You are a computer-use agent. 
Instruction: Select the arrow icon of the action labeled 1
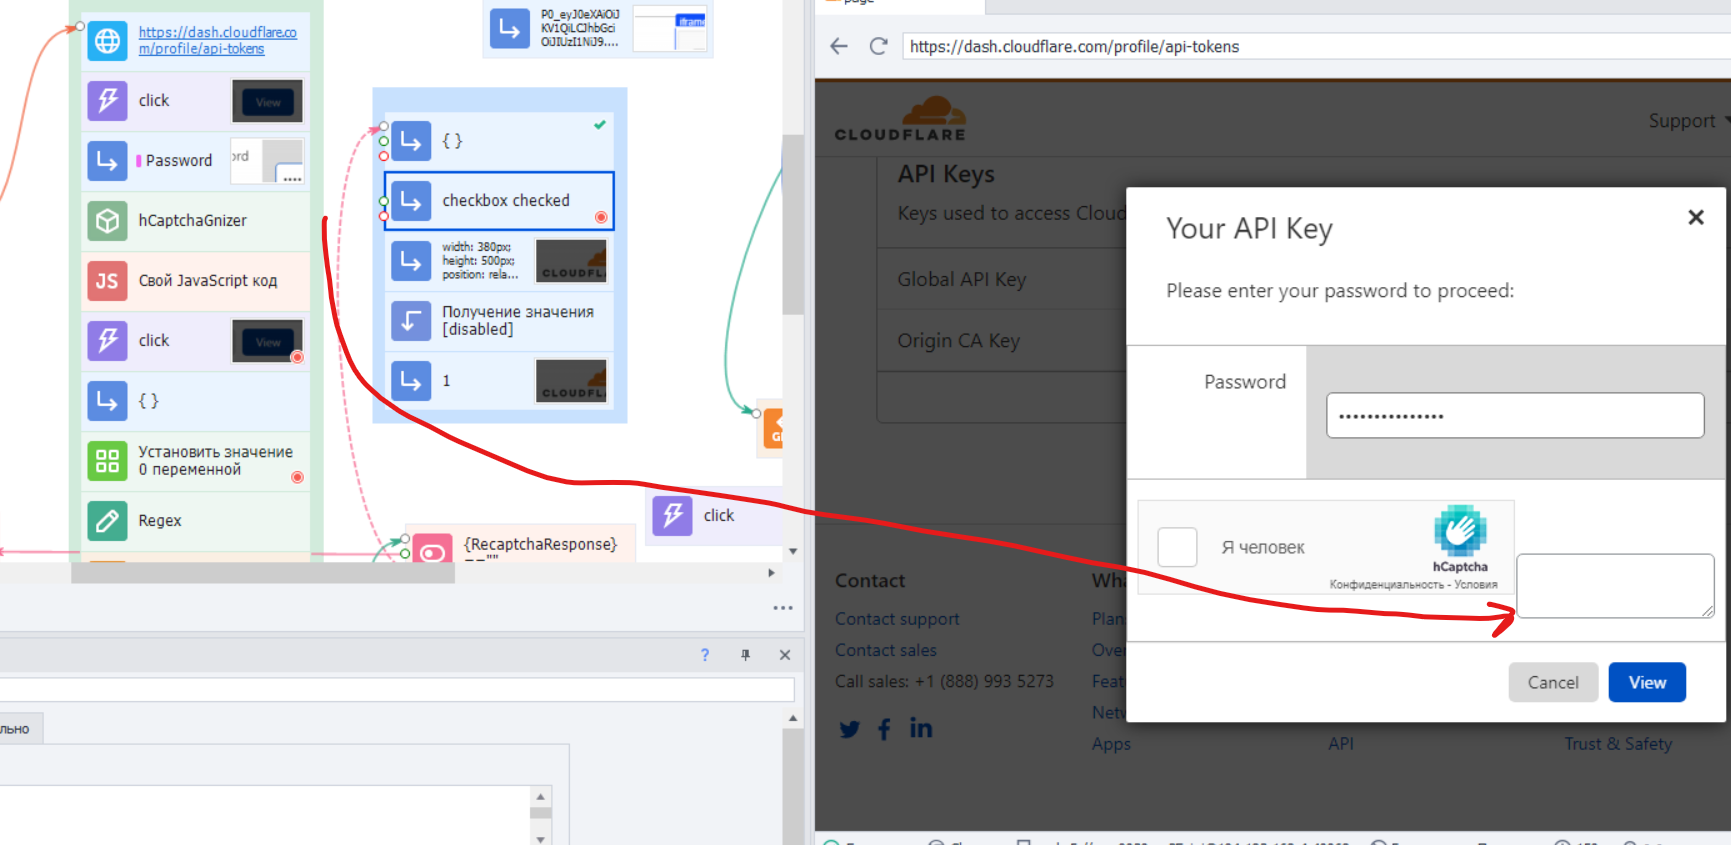coord(411,381)
